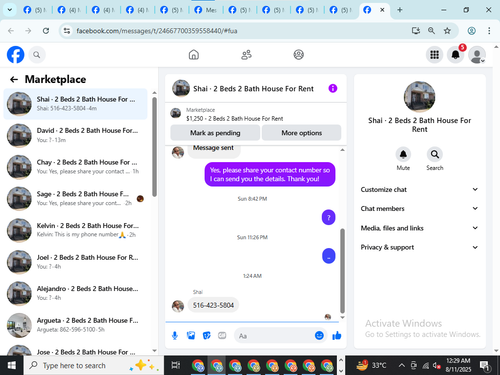The width and height of the screenshot is (500, 375).
Task: Open the browser zoom magnifier icon
Action: [x=431, y=31]
